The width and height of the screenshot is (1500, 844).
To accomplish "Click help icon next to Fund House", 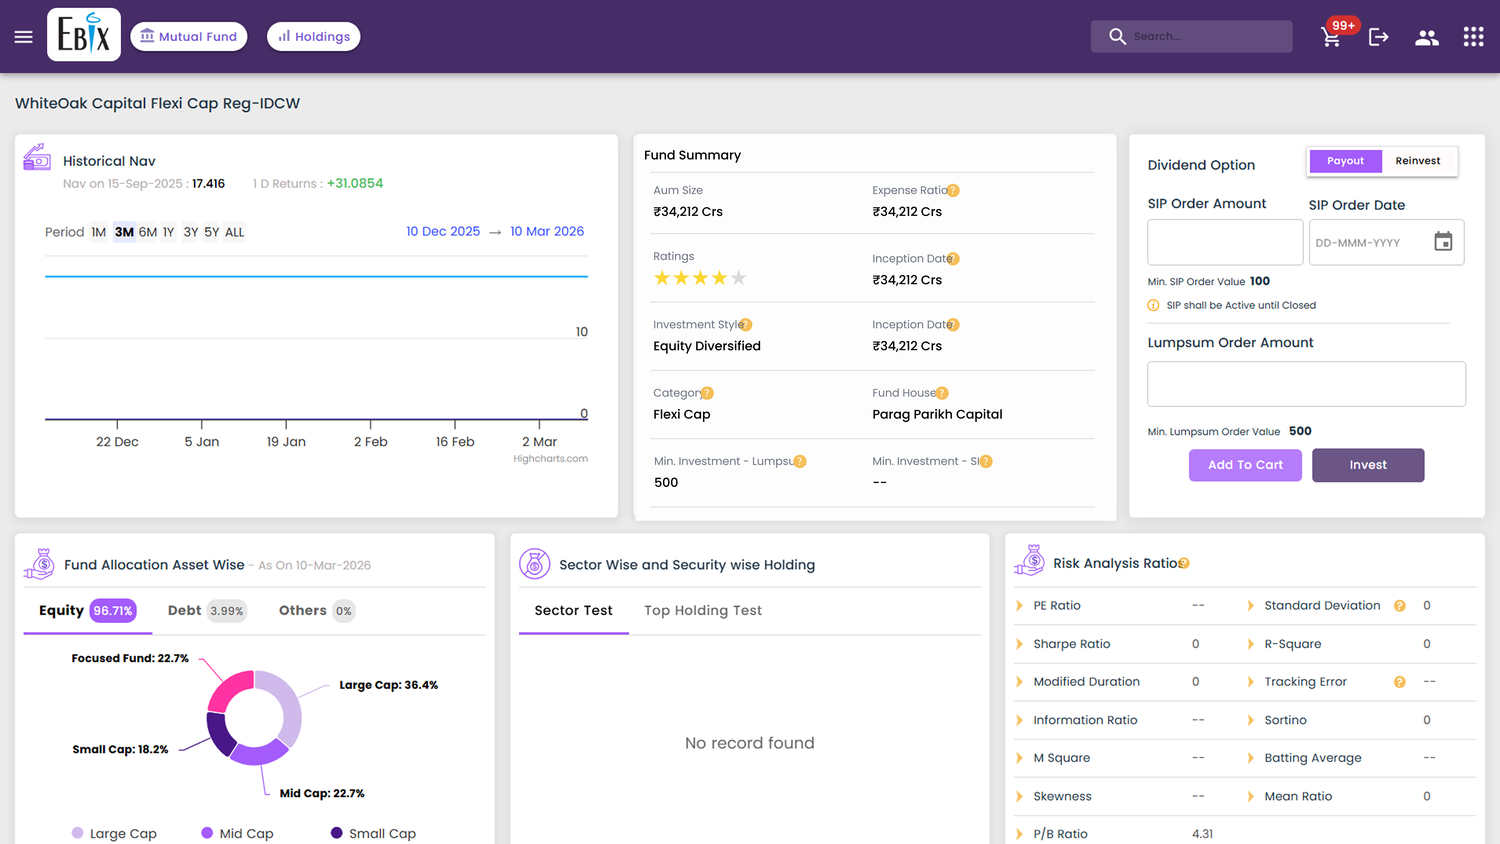I will pos(942,393).
